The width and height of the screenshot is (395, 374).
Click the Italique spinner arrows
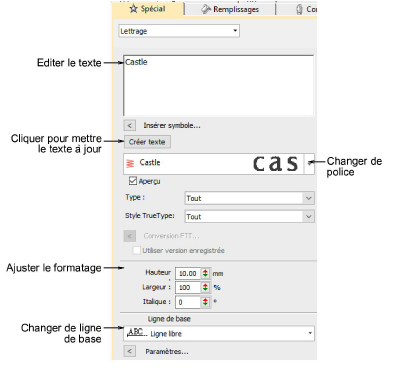205,302
